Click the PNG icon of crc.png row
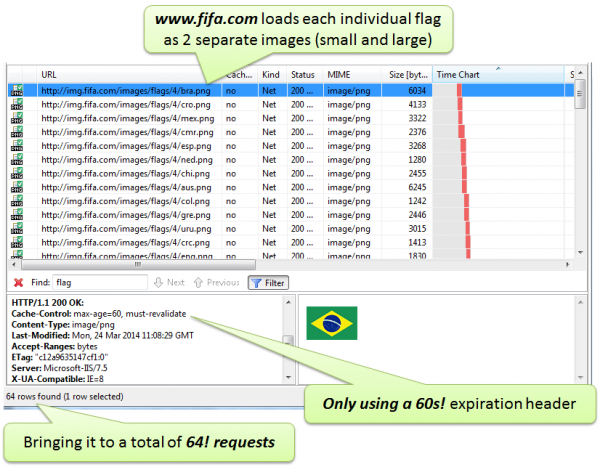This screenshot has width=600, height=467. tap(17, 242)
